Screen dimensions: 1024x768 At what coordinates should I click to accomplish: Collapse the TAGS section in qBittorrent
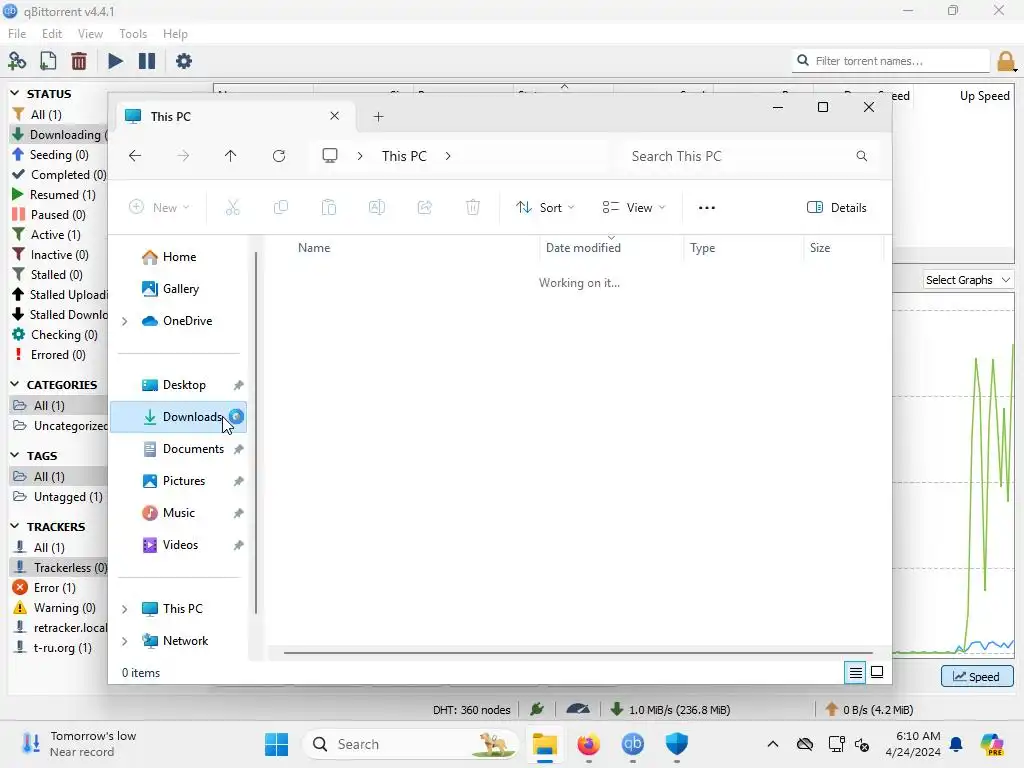point(14,455)
